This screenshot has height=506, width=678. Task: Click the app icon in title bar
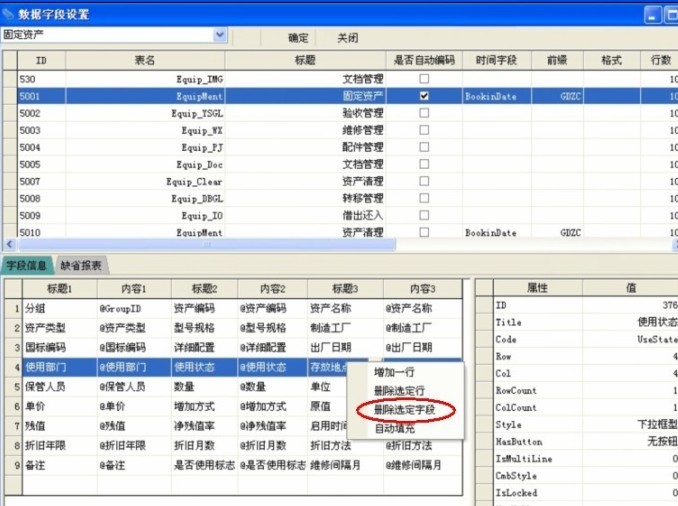(x=9, y=13)
